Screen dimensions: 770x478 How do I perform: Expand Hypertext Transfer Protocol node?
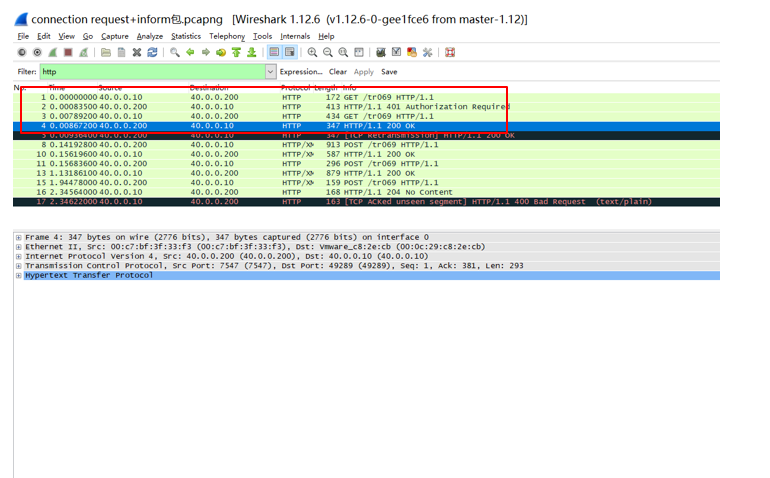tap(19, 276)
